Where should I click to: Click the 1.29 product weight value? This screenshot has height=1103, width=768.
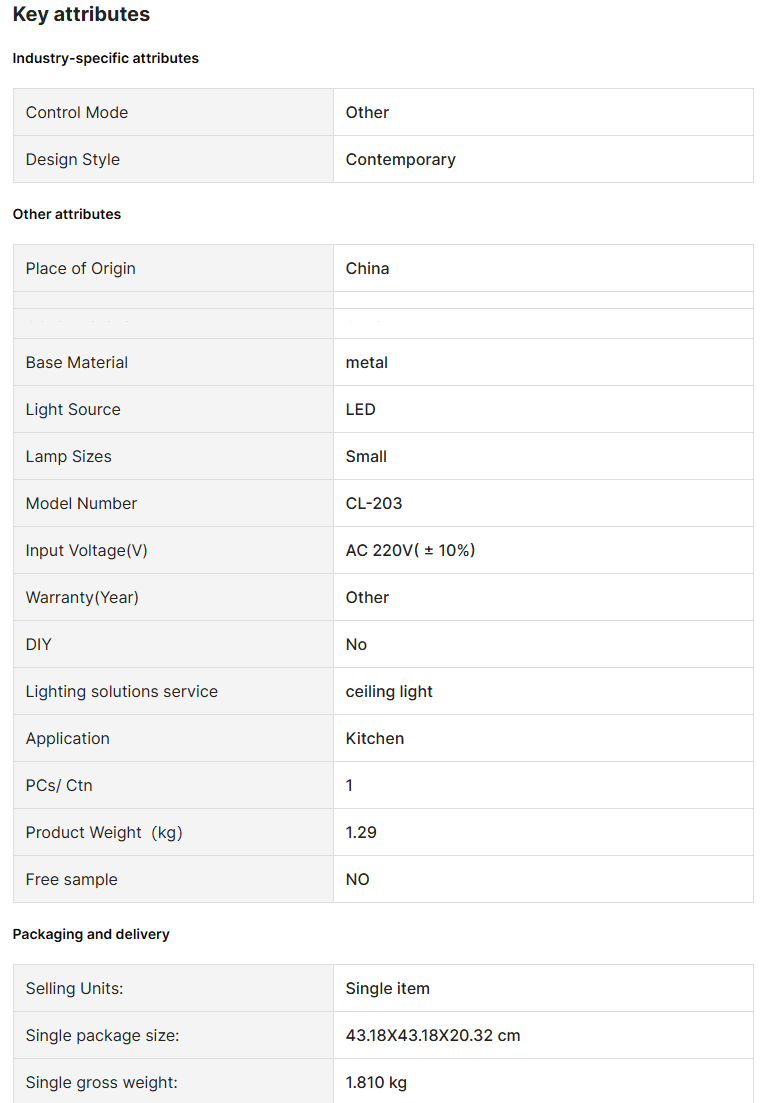tap(361, 832)
